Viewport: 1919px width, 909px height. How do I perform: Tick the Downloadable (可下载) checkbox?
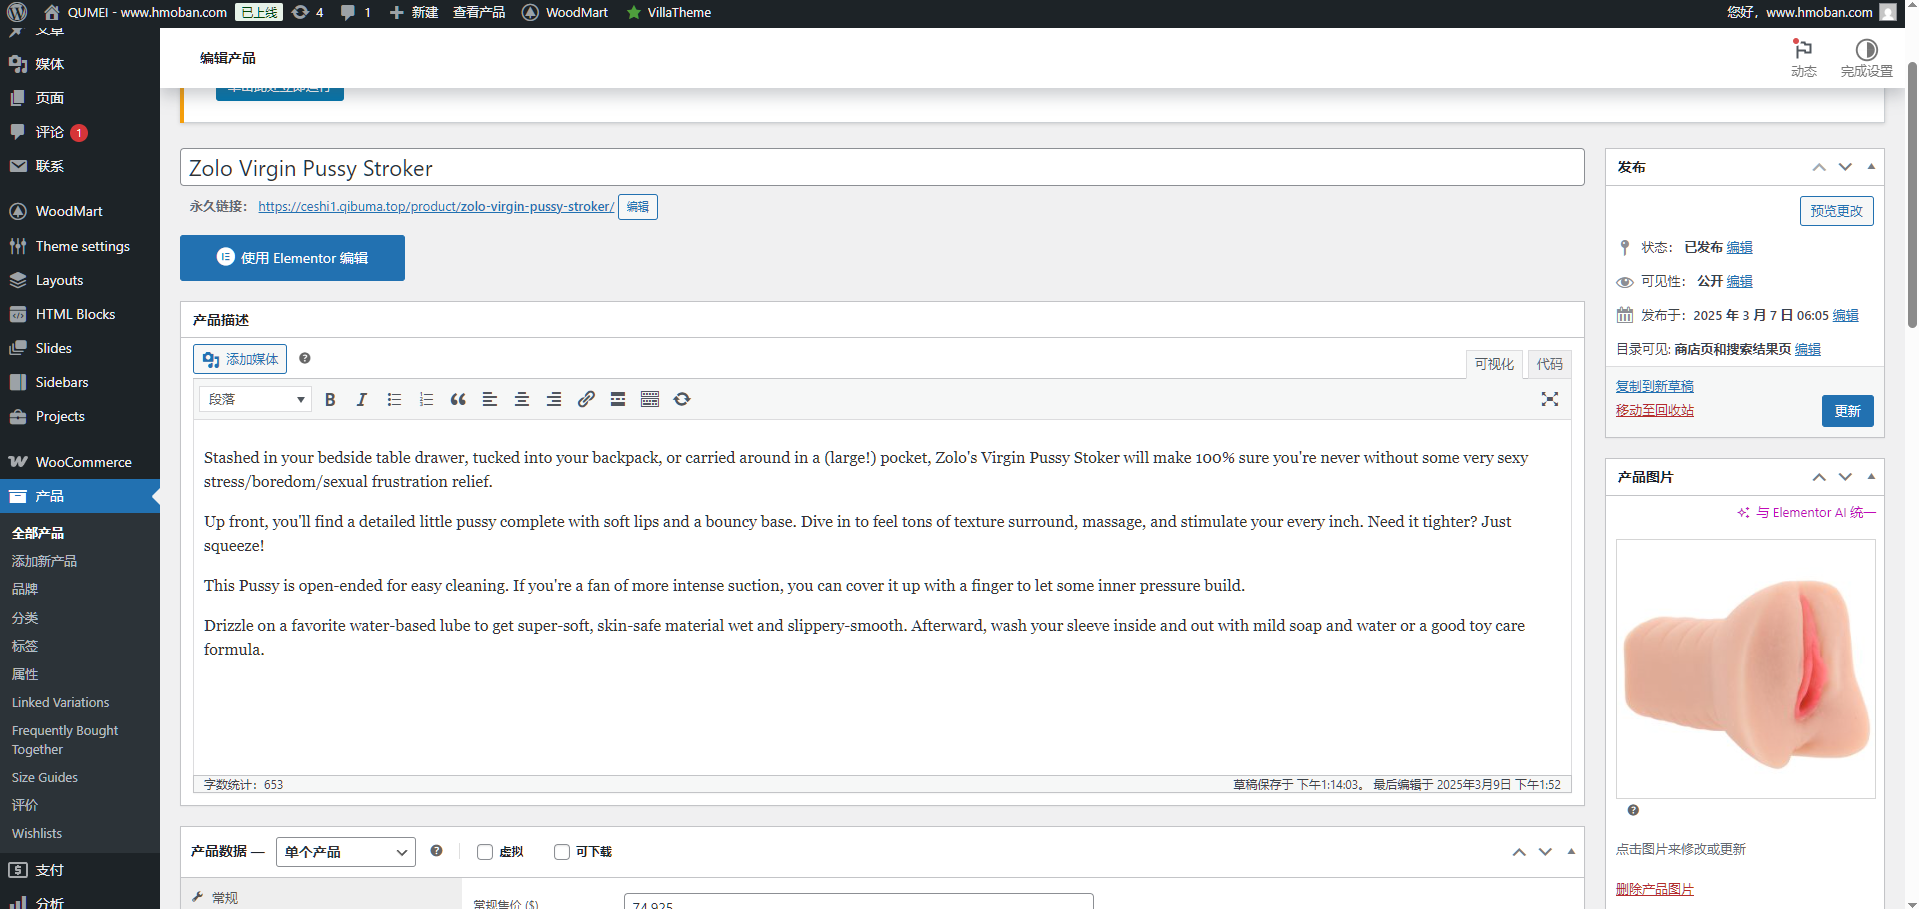tap(562, 852)
